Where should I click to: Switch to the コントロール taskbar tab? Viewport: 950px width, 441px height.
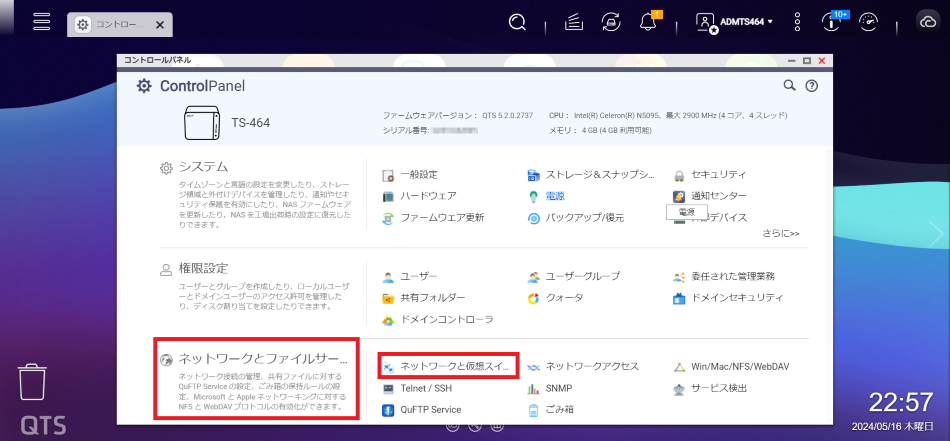[120, 25]
